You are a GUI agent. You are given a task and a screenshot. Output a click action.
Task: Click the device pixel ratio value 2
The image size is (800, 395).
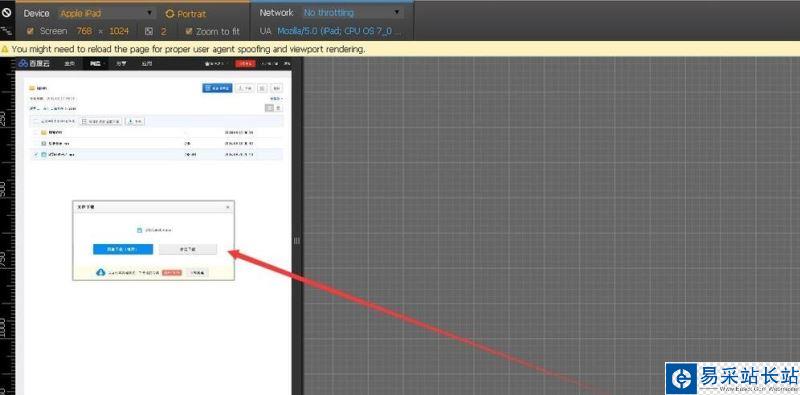click(x=164, y=31)
